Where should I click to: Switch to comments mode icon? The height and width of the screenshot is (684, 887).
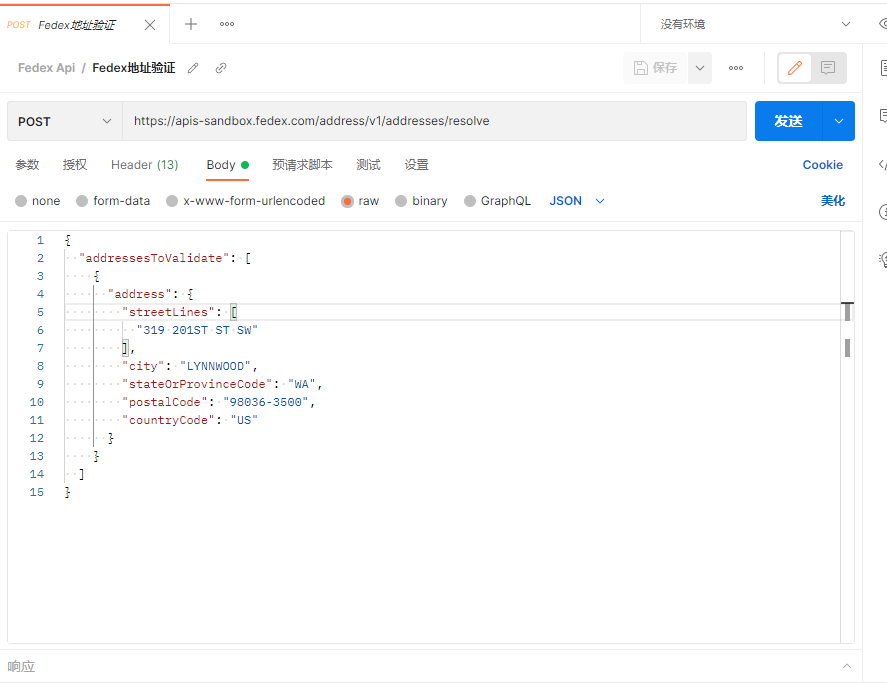[x=828, y=68]
